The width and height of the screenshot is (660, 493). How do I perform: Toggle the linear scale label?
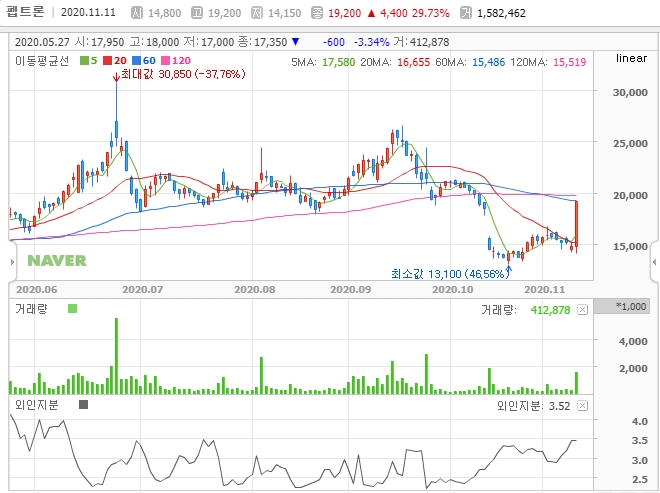click(631, 58)
